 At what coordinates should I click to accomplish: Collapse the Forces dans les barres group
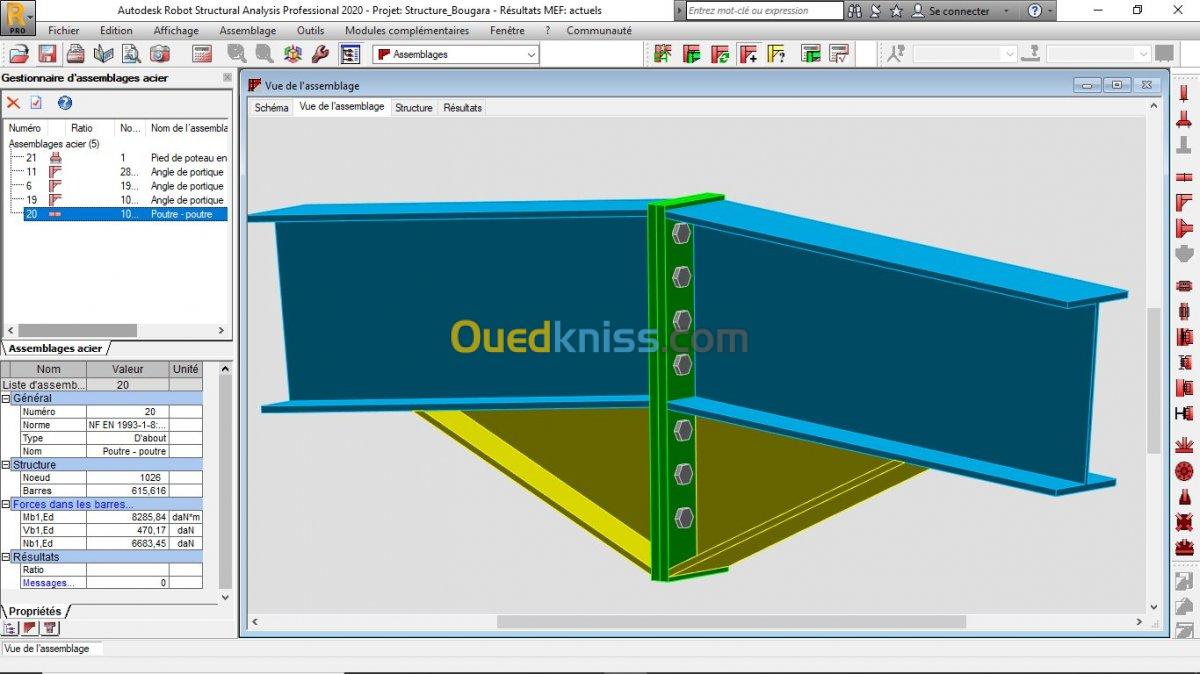(x=6, y=504)
